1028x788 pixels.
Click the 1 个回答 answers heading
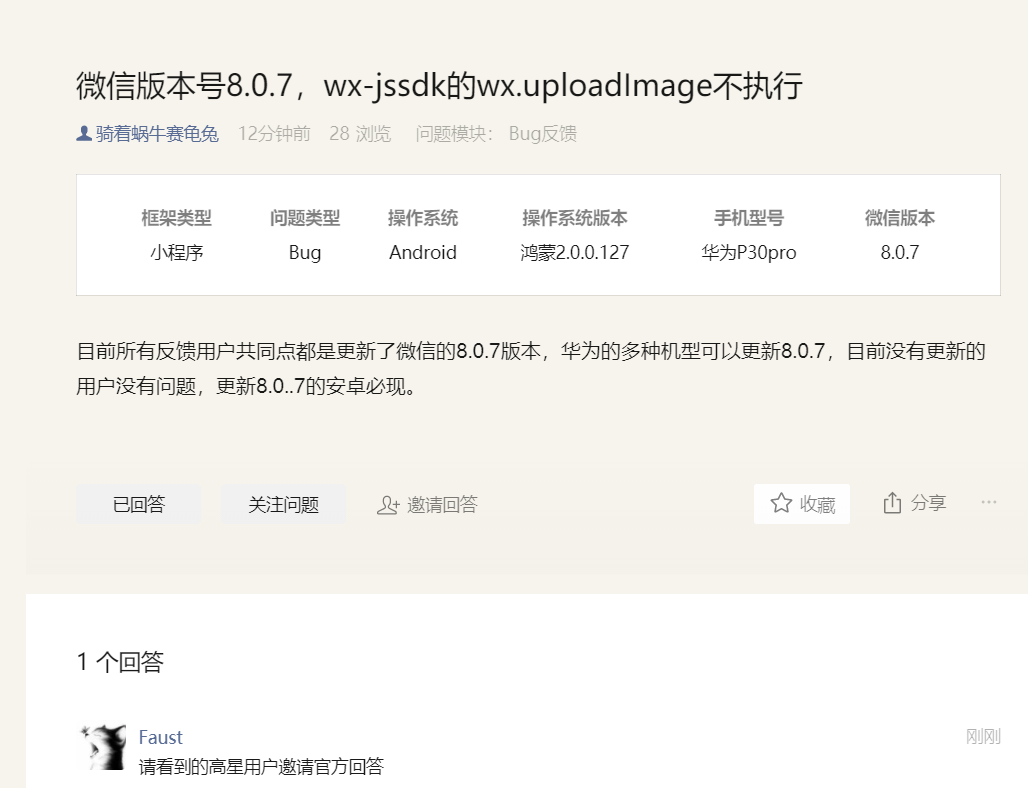pyautogui.click(x=120, y=661)
